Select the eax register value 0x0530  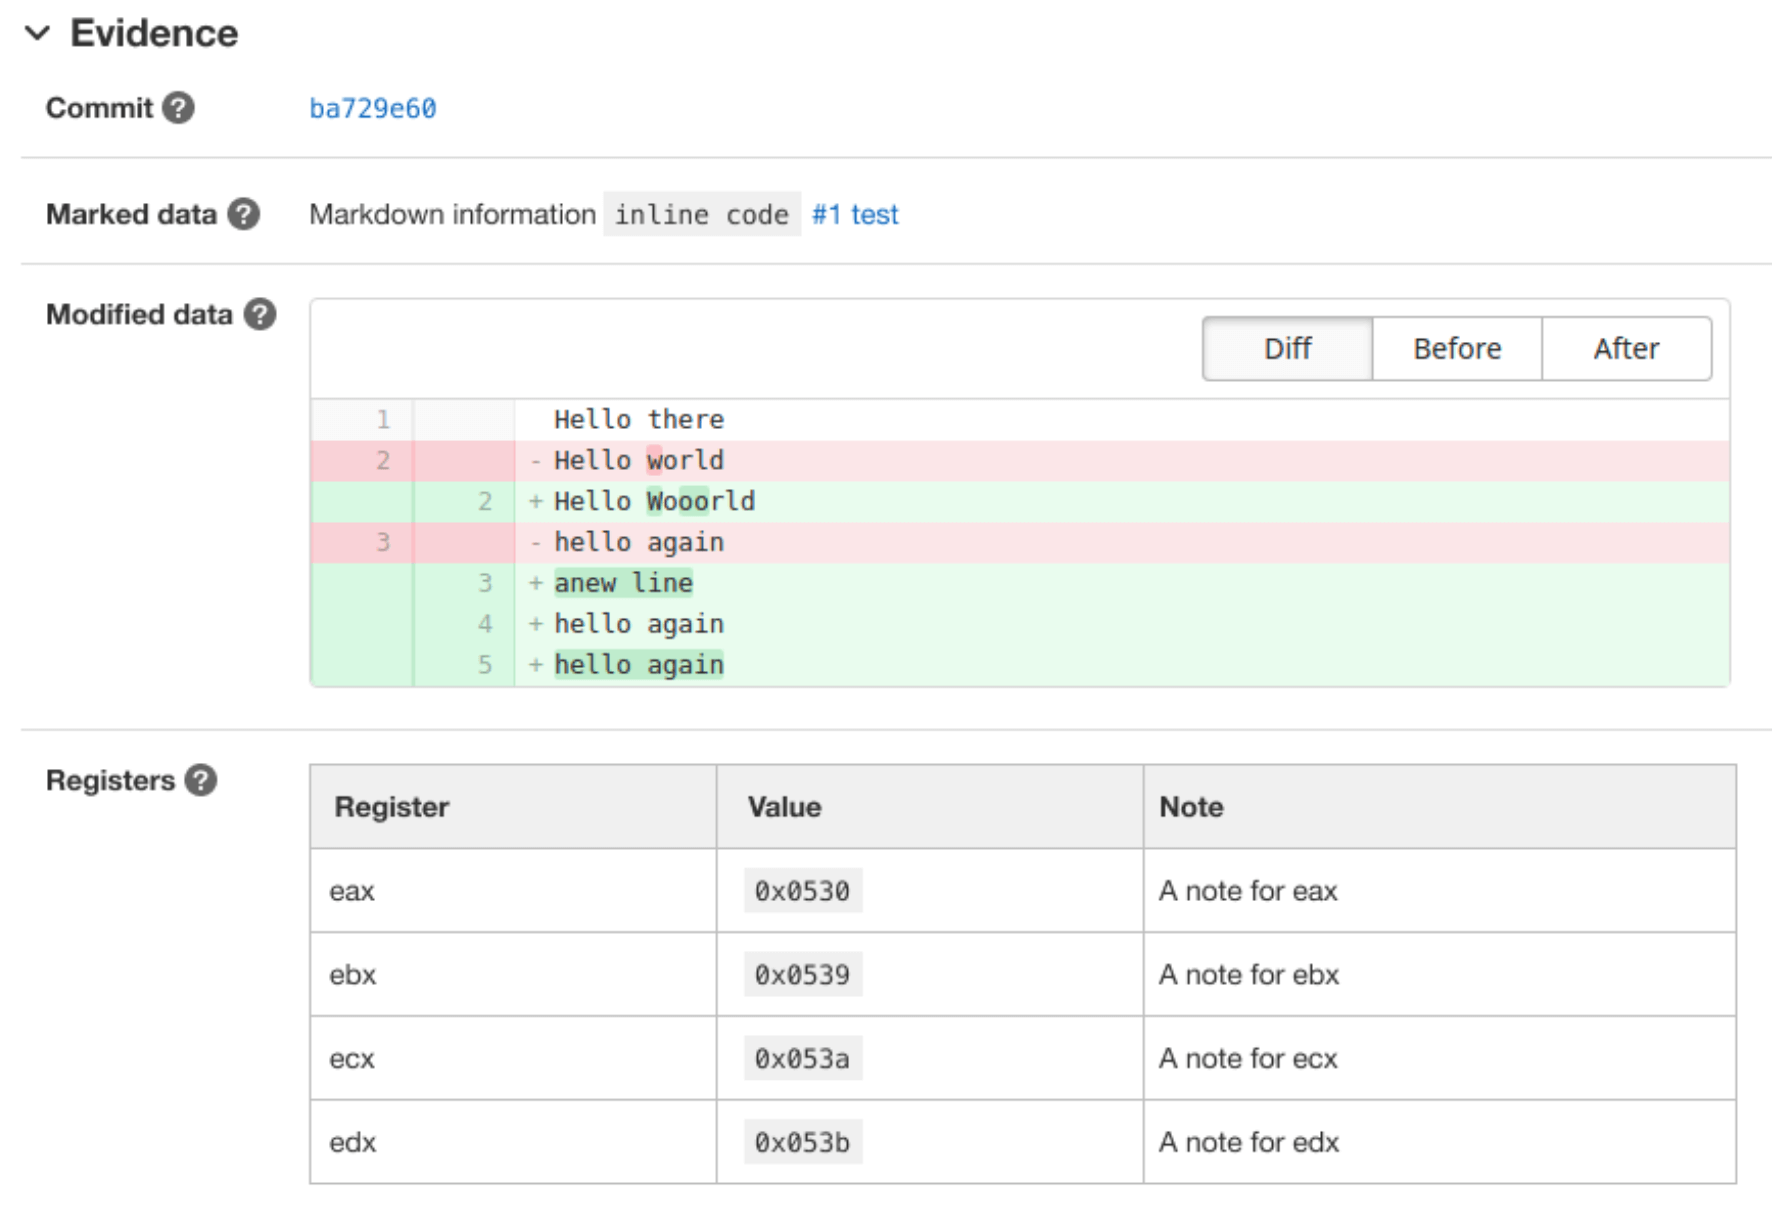pos(802,891)
